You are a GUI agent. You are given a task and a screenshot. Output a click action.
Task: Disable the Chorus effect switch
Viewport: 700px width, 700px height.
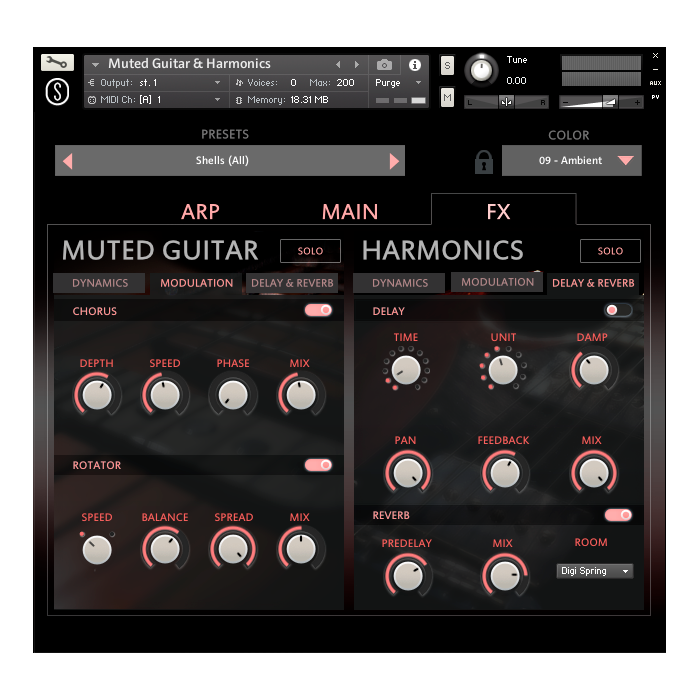pos(319,311)
